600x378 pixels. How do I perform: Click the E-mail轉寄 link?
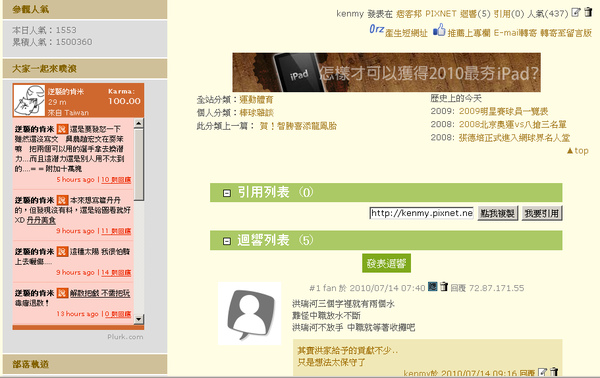515,33
